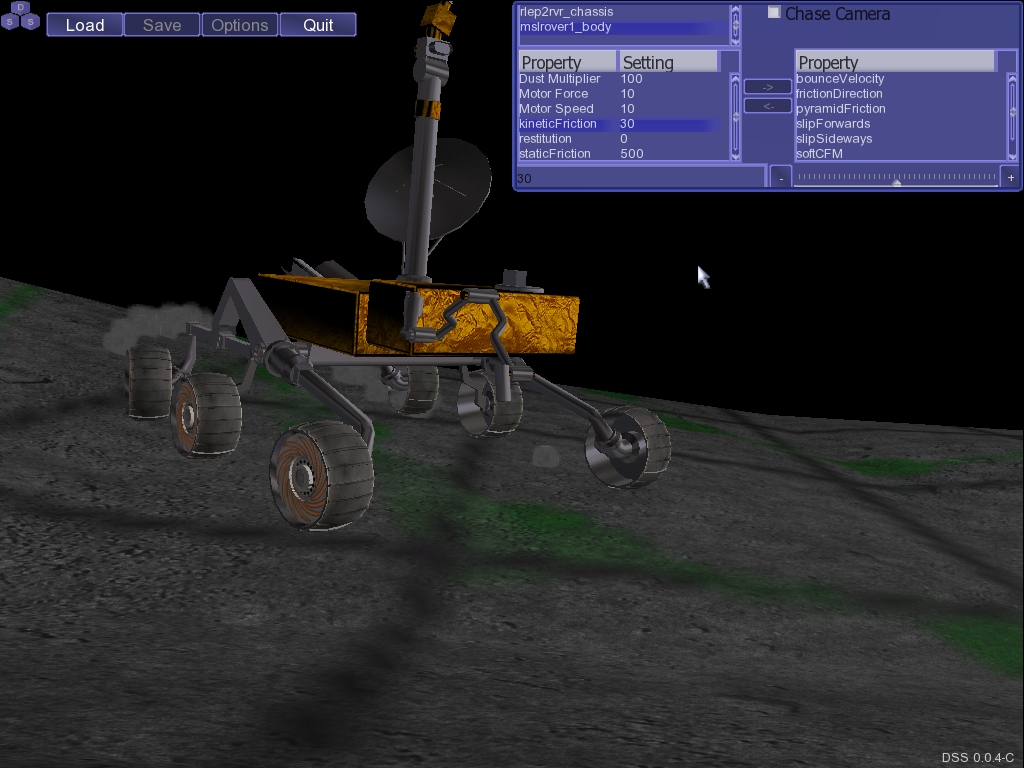The image size is (1024, 768).
Task: Click the Property column header in settings table
Action: pos(568,62)
